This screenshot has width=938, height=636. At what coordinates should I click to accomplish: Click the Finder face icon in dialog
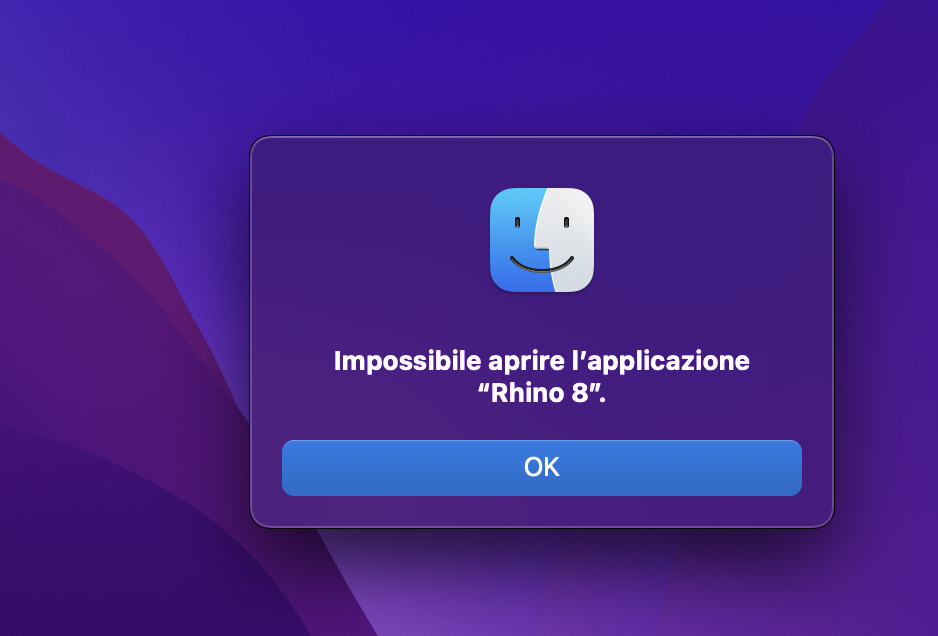pyautogui.click(x=542, y=240)
